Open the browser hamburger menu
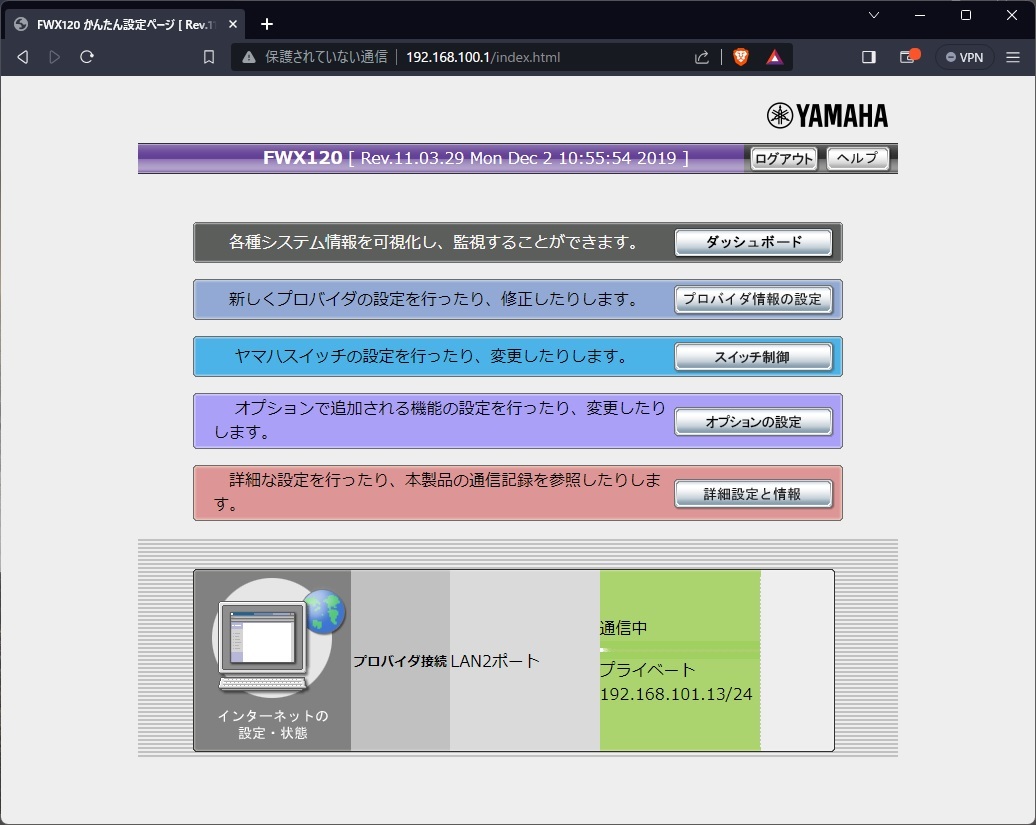Screen dimensions: 1036x825 click(x=1013, y=57)
